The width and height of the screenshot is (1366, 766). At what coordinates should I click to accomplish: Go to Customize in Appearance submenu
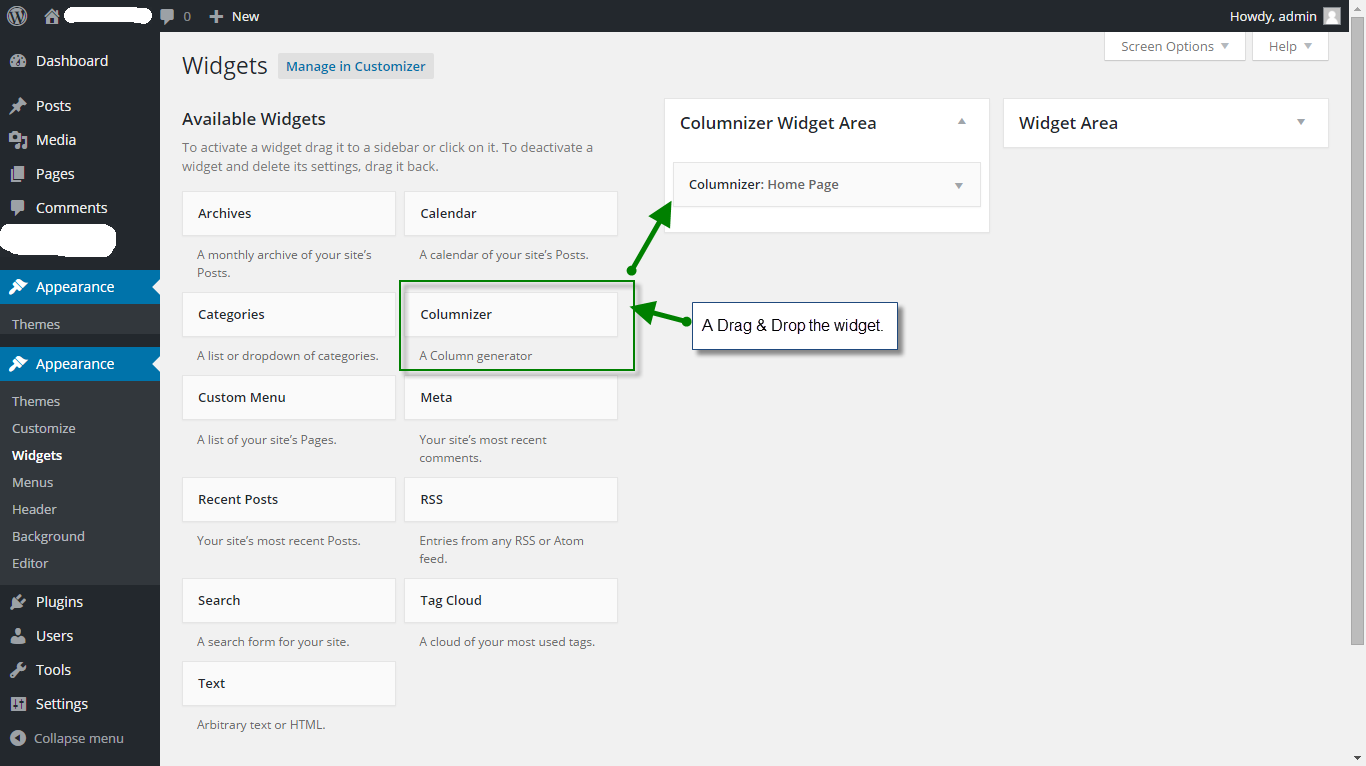(x=44, y=428)
